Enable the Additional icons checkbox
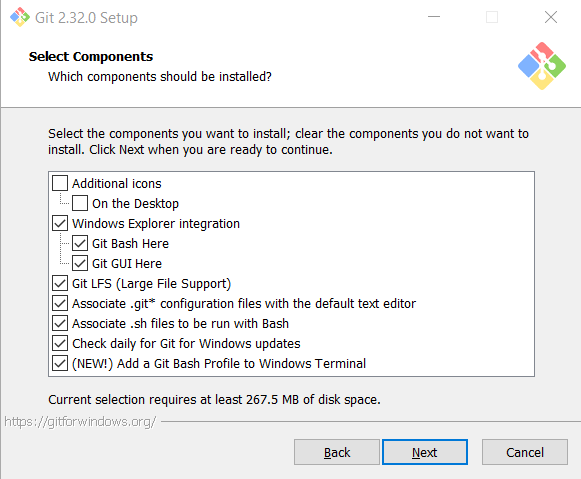Viewport: 581px width, 479px height. (60, 183)
